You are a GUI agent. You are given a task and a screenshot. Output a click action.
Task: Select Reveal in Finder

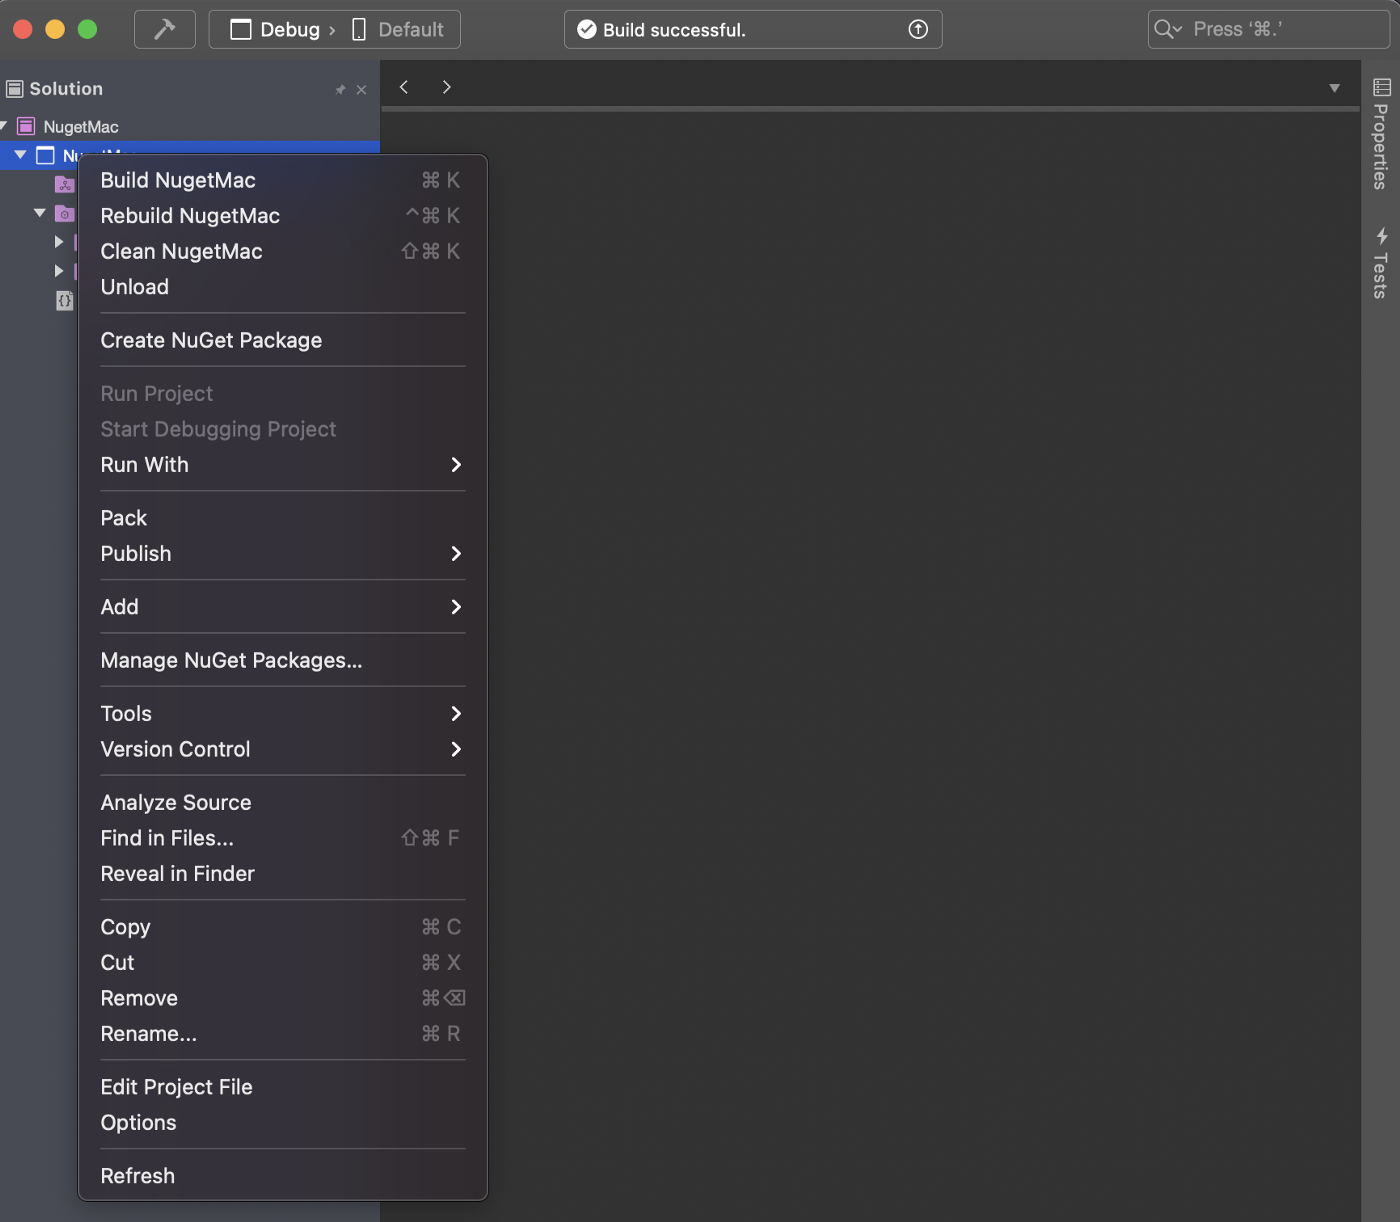pos(283,874)
